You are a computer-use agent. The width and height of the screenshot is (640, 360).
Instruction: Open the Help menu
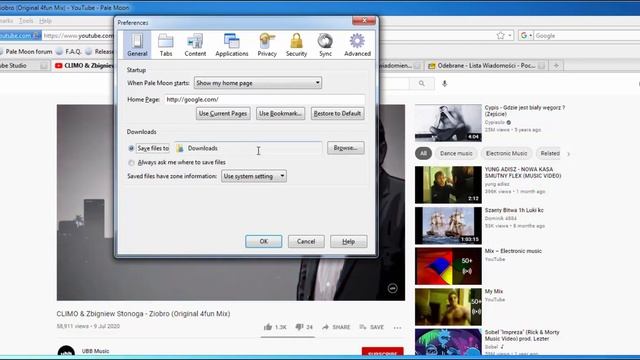45,21
